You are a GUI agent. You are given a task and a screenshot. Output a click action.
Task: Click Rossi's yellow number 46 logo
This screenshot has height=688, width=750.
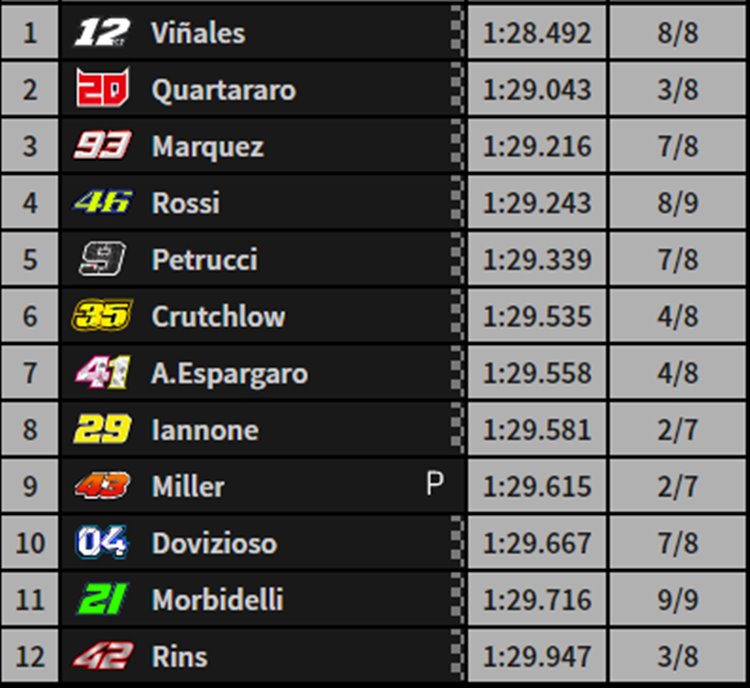(x=102, y=201)
